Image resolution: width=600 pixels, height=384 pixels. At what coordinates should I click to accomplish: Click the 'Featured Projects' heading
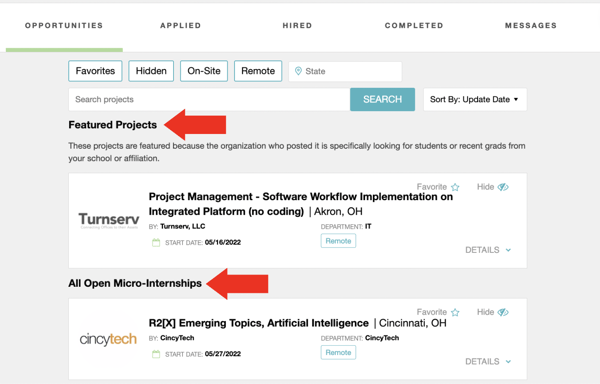click(x=112, y=125)
